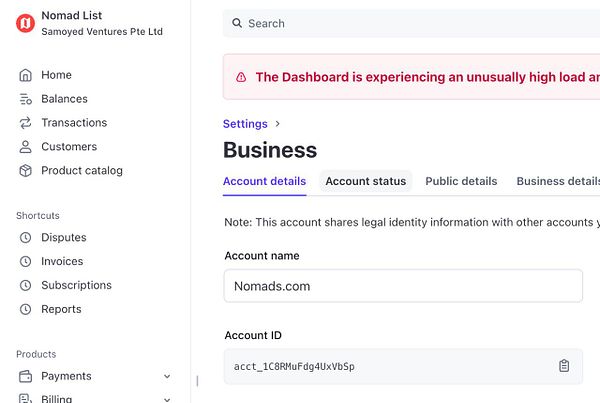Screen dimensions: 600x403
Task: Click the Nomad List account logo
Action: point(25,23)
